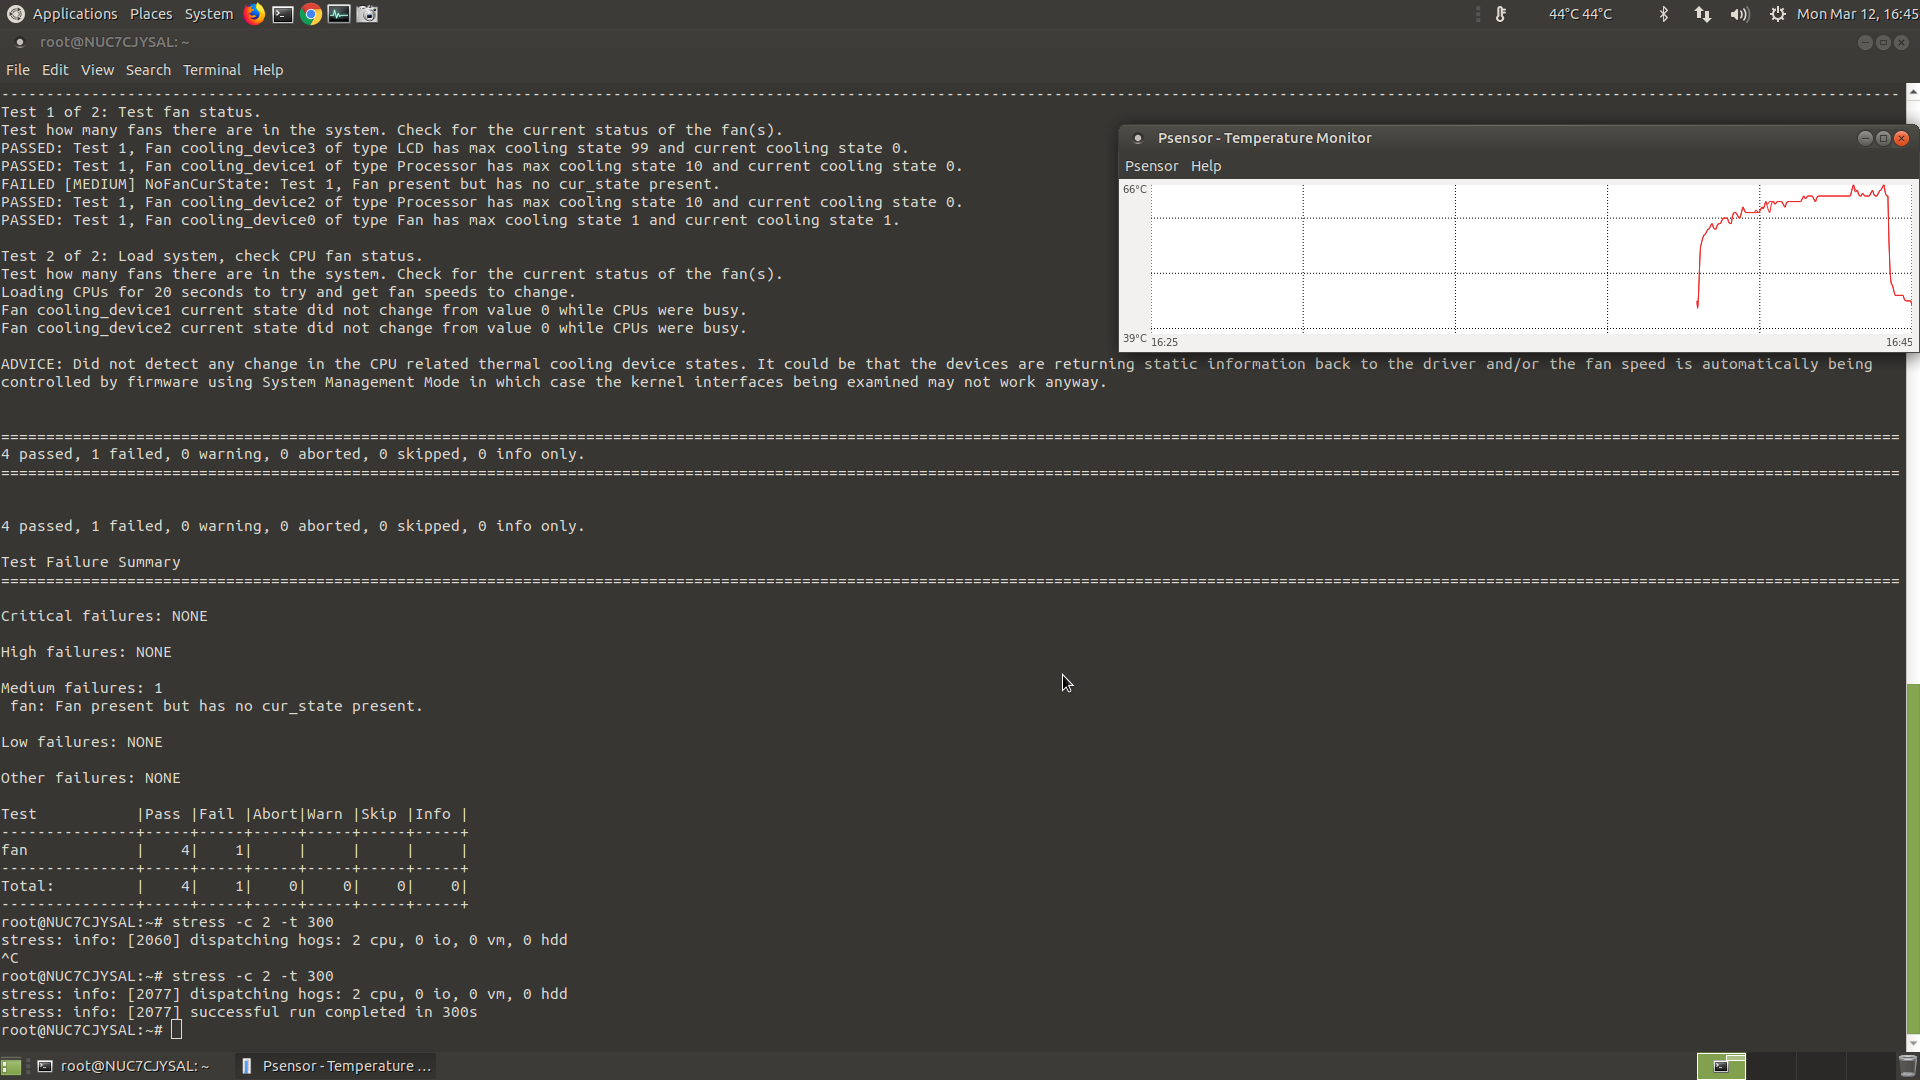Switch to root@NUC7CJYSAL terminal taskbar entry
1920x1080 pixels.
pyautogui.click(x=124, y=1066)
